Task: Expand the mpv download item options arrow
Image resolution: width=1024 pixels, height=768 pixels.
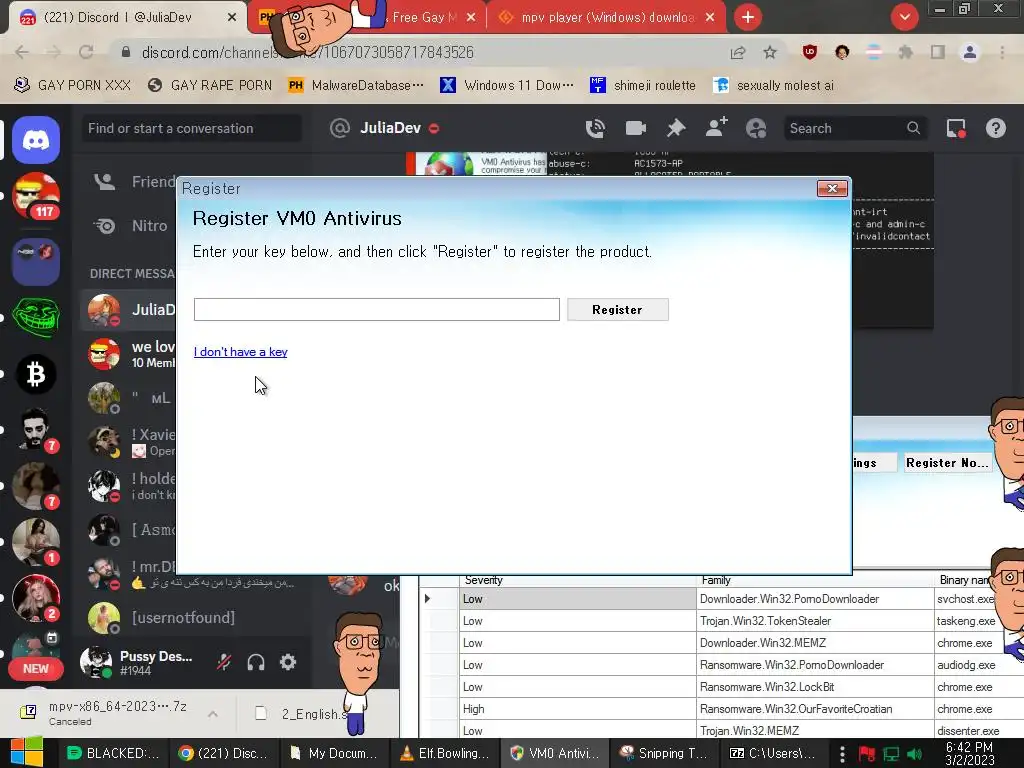Action: click(x=213, y=714)
